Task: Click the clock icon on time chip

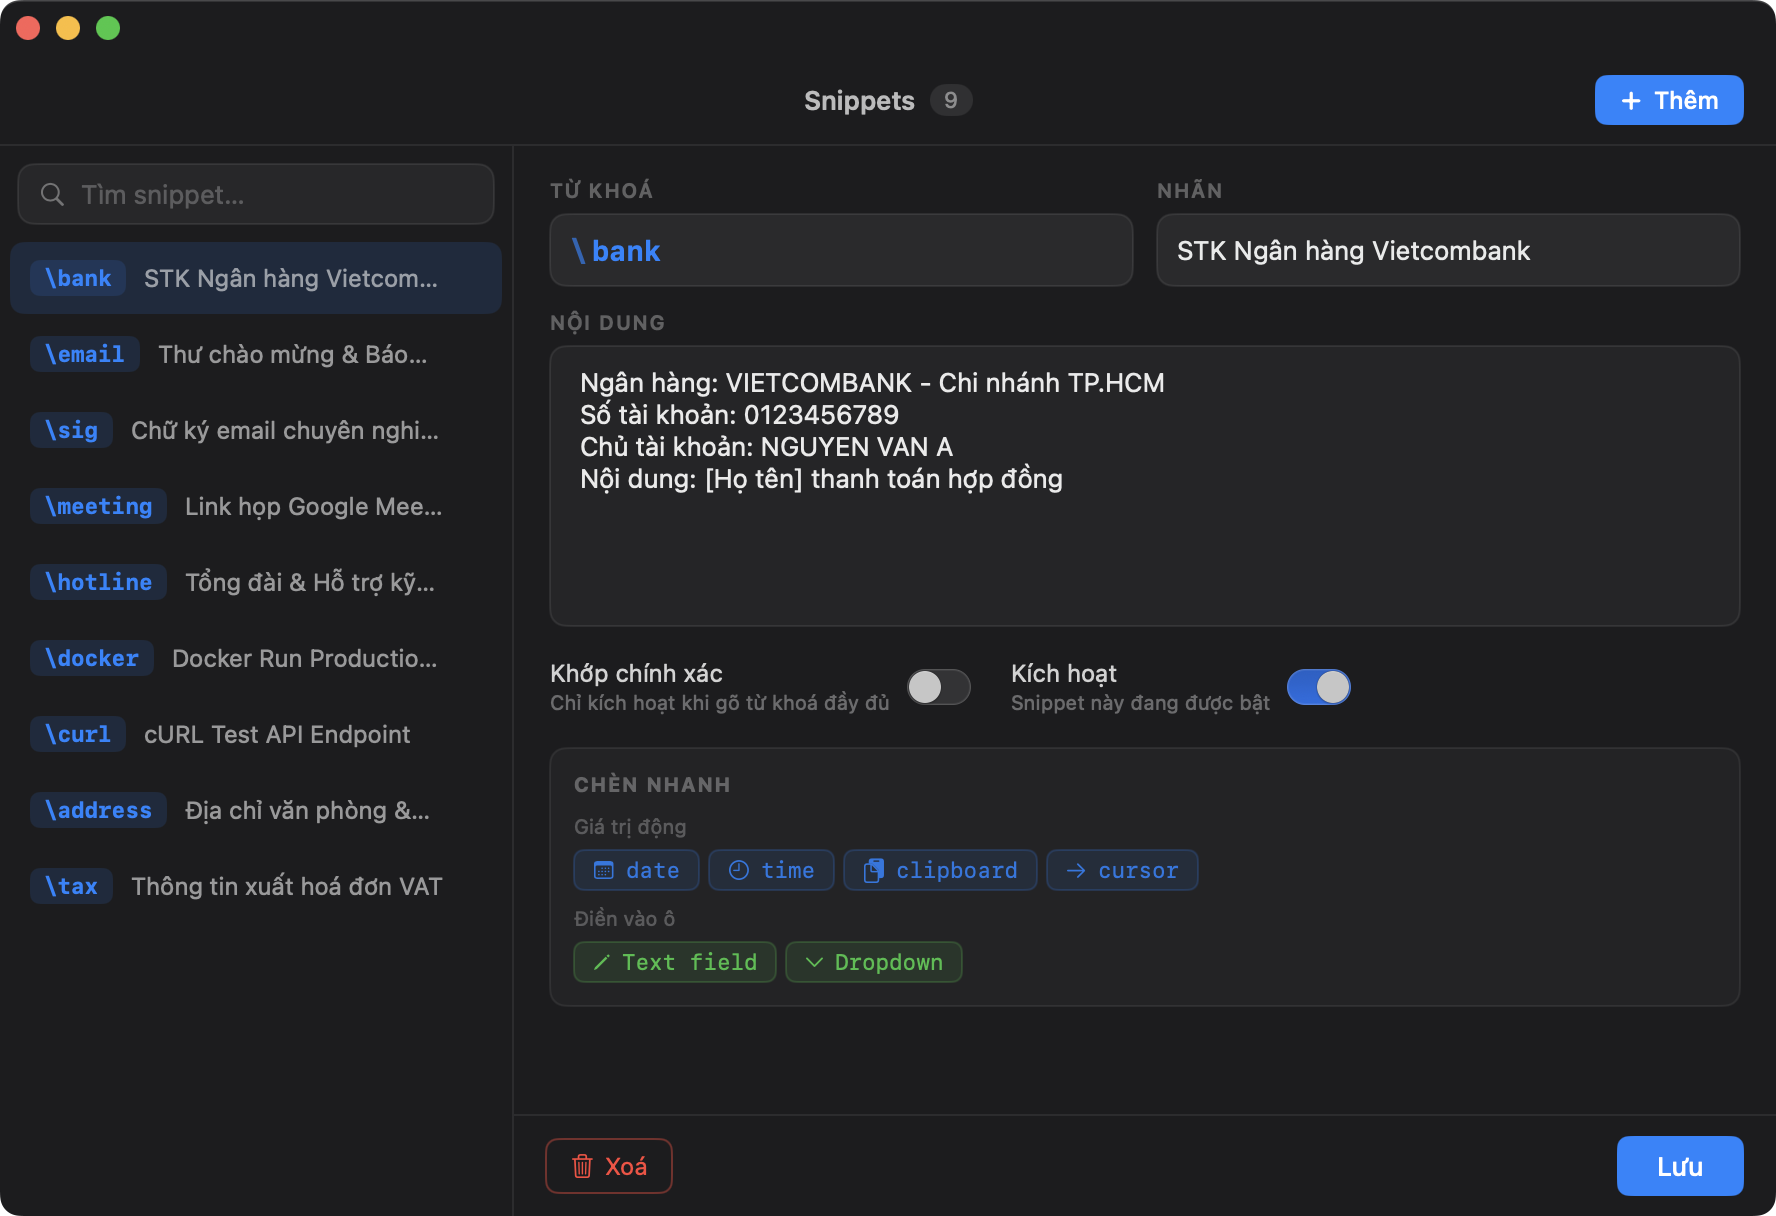Action: point(739,870)
